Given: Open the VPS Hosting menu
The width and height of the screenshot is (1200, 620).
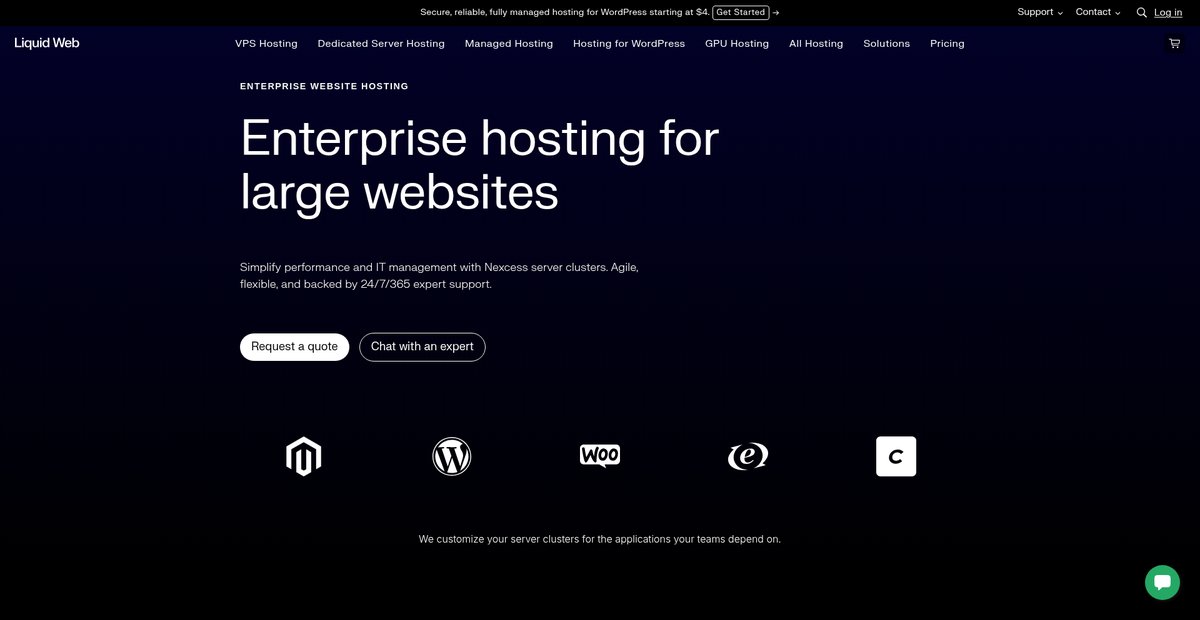Looking at the screenshot, I should (266, 44).
